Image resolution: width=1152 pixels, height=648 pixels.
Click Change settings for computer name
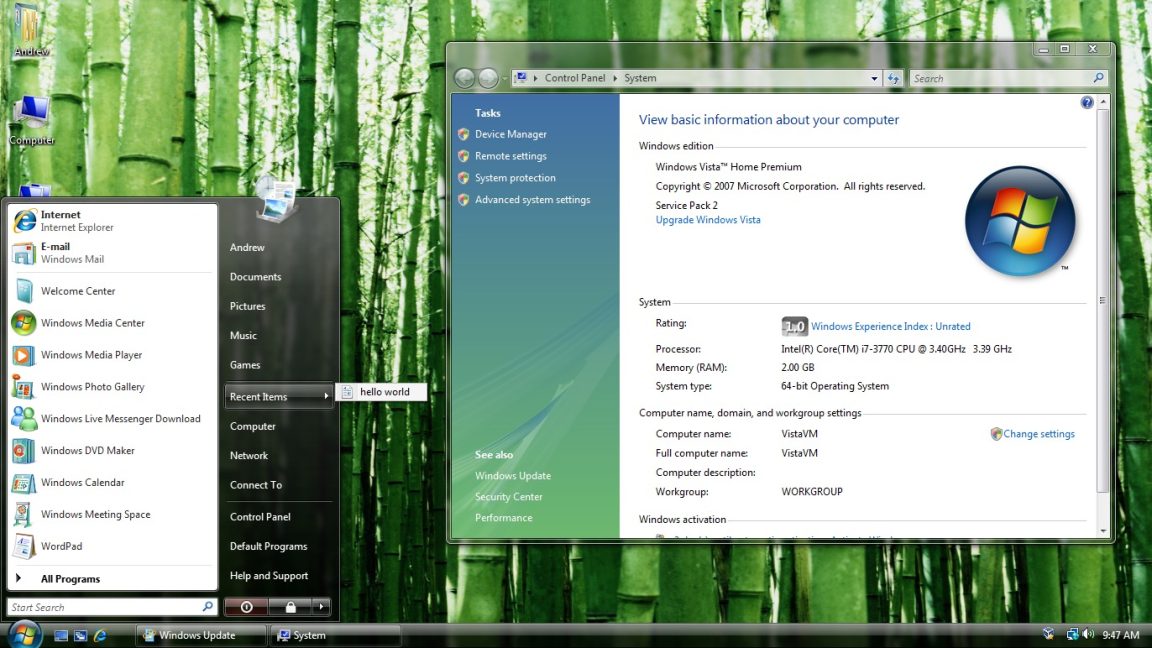click(1039, 433)
